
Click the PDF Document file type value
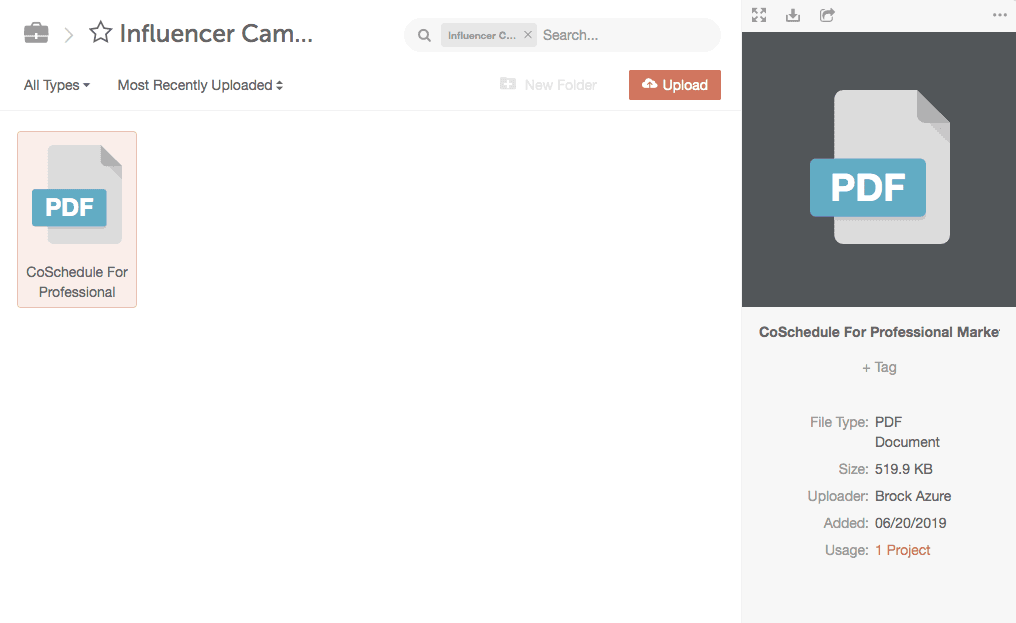coord(907,432)
